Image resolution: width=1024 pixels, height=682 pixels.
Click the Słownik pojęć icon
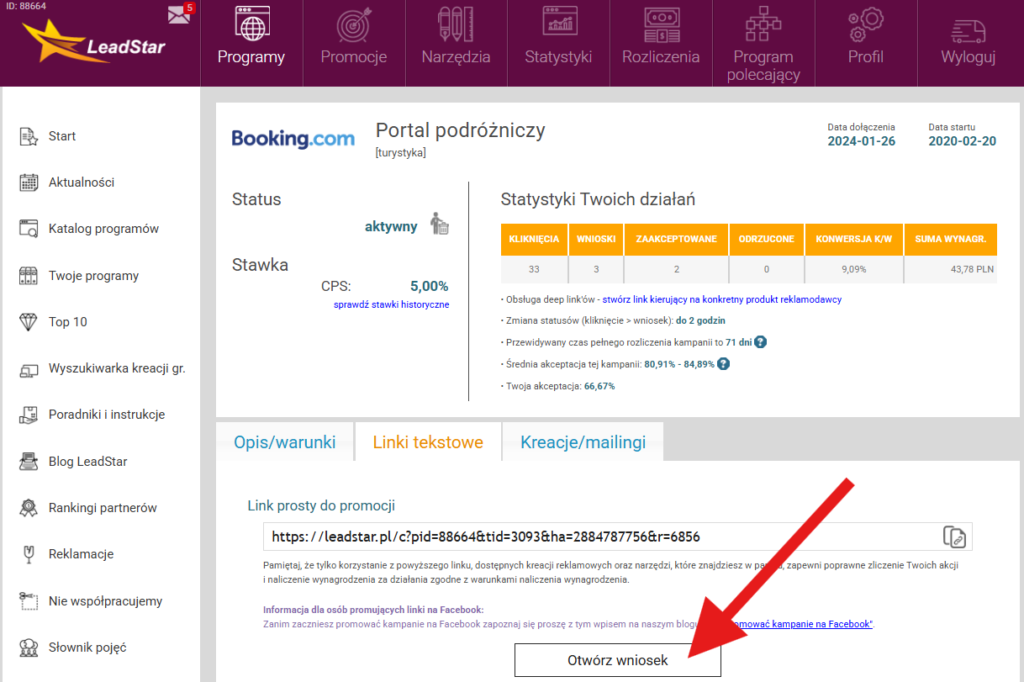[x=28, y=647]
